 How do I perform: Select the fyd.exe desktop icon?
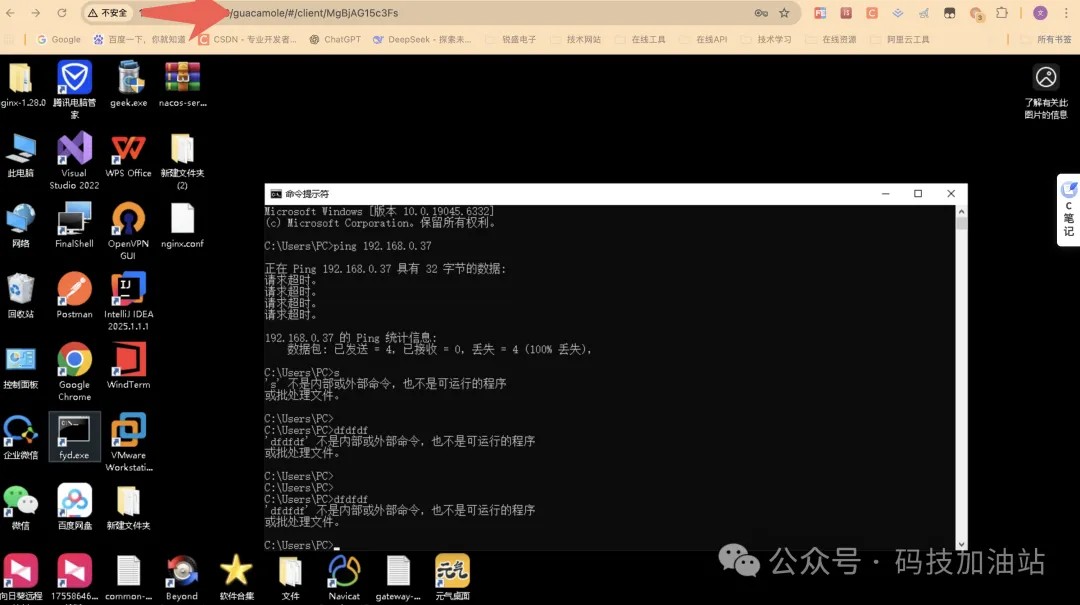[74, 437]
